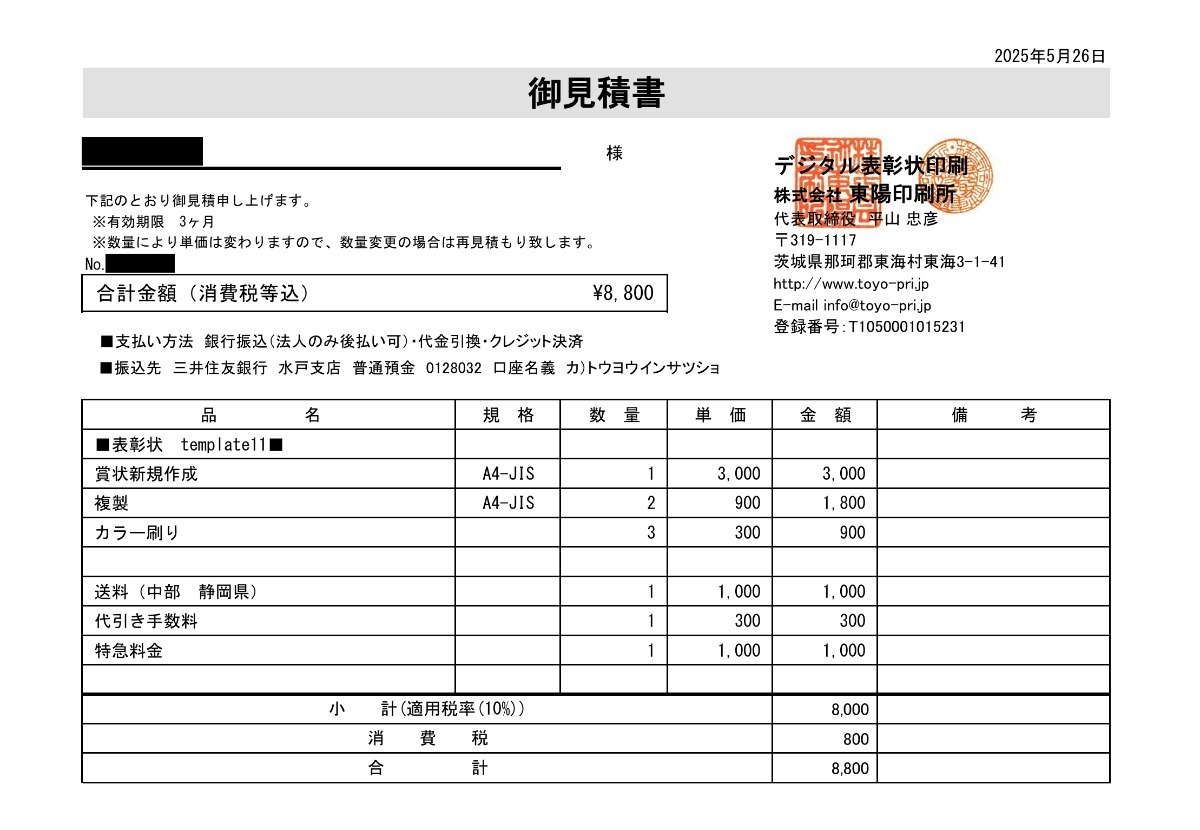Click the 金額 column header
This screenshot has width=1200, height=830.
click(825, 415)
